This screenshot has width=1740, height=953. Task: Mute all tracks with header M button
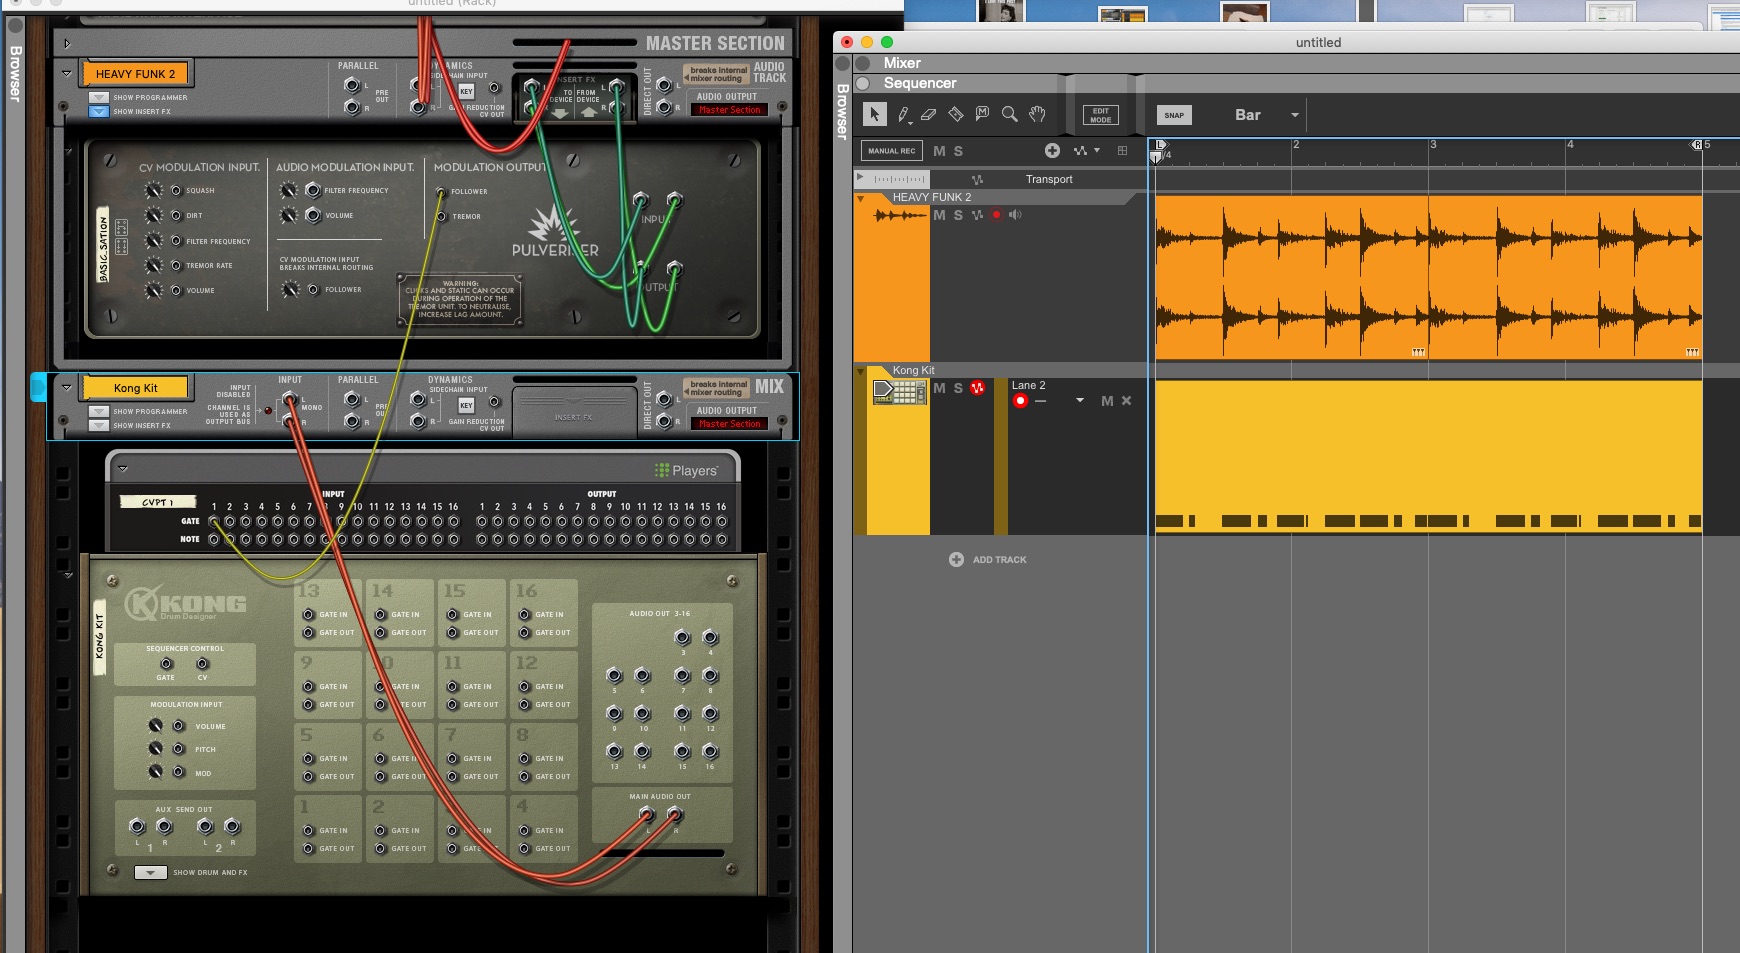point(939,151)
